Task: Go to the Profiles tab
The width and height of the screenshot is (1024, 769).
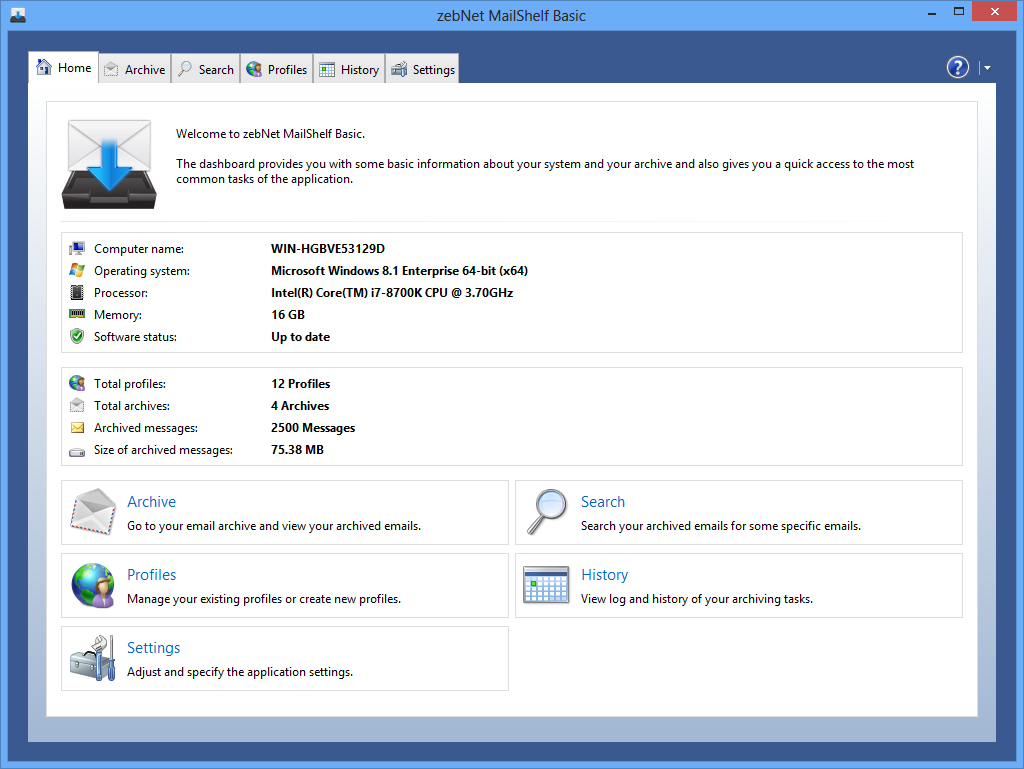Action: click(x=277, y=69)
